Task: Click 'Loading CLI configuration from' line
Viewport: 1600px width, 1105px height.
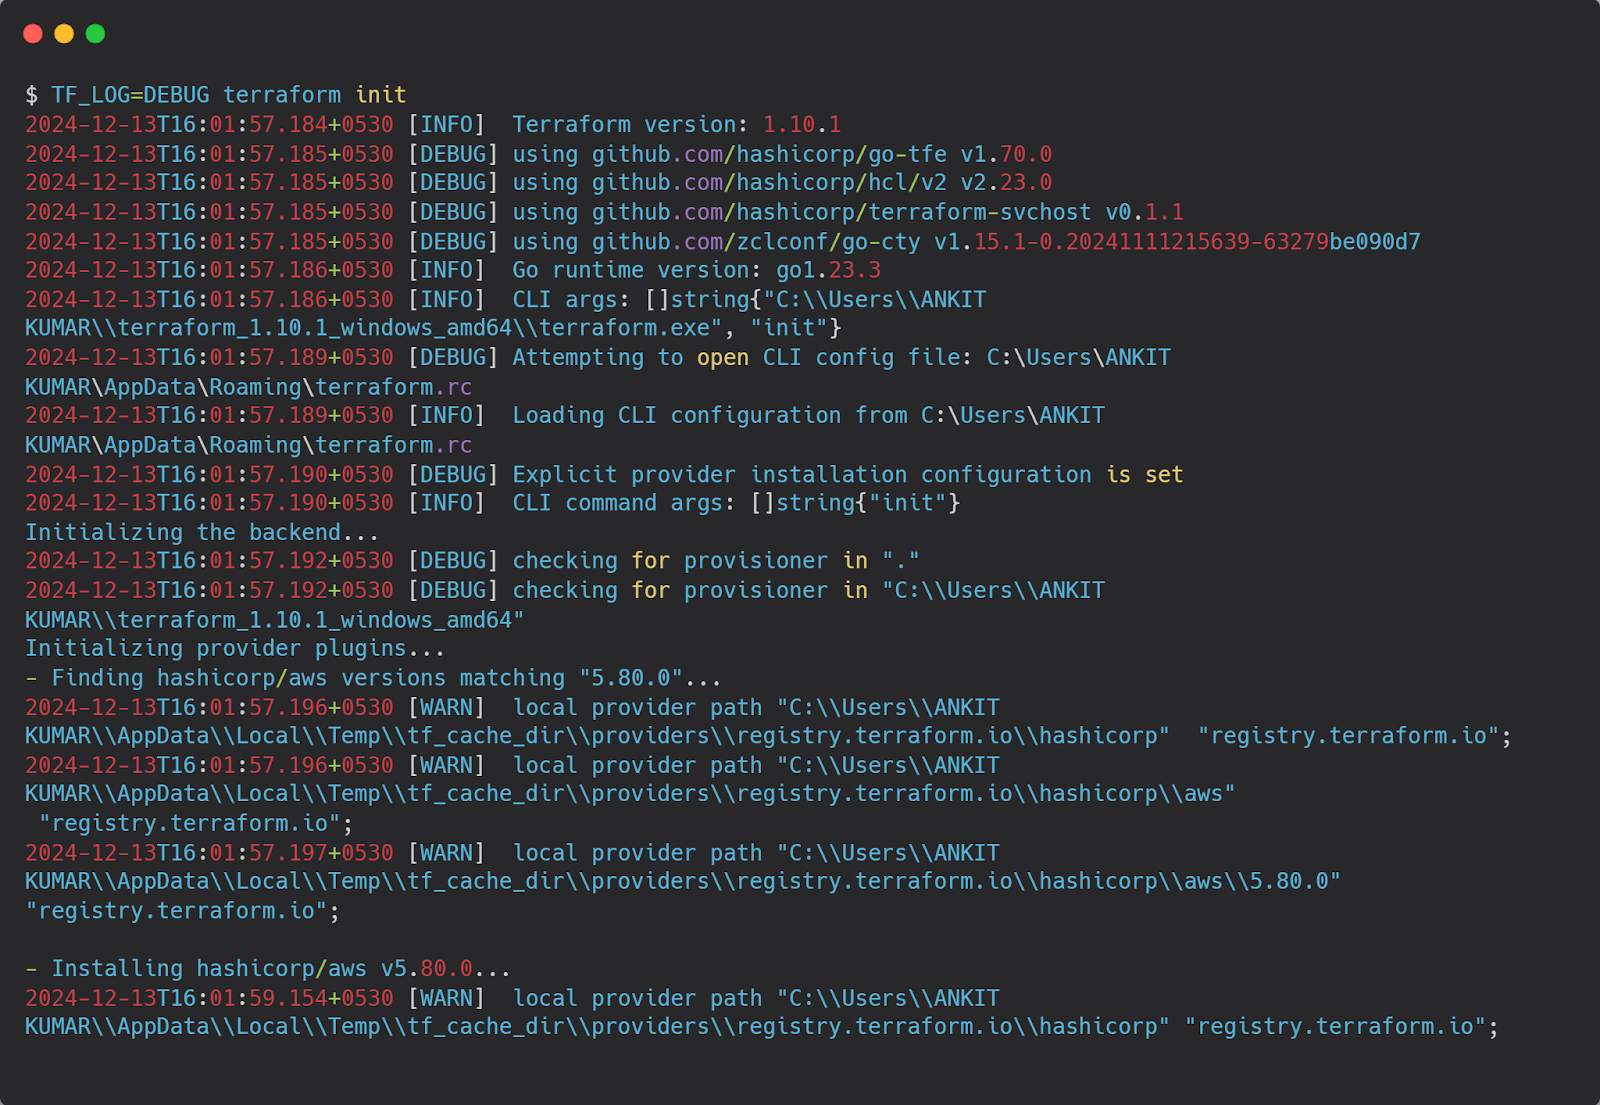Action: tap(565, 416)
